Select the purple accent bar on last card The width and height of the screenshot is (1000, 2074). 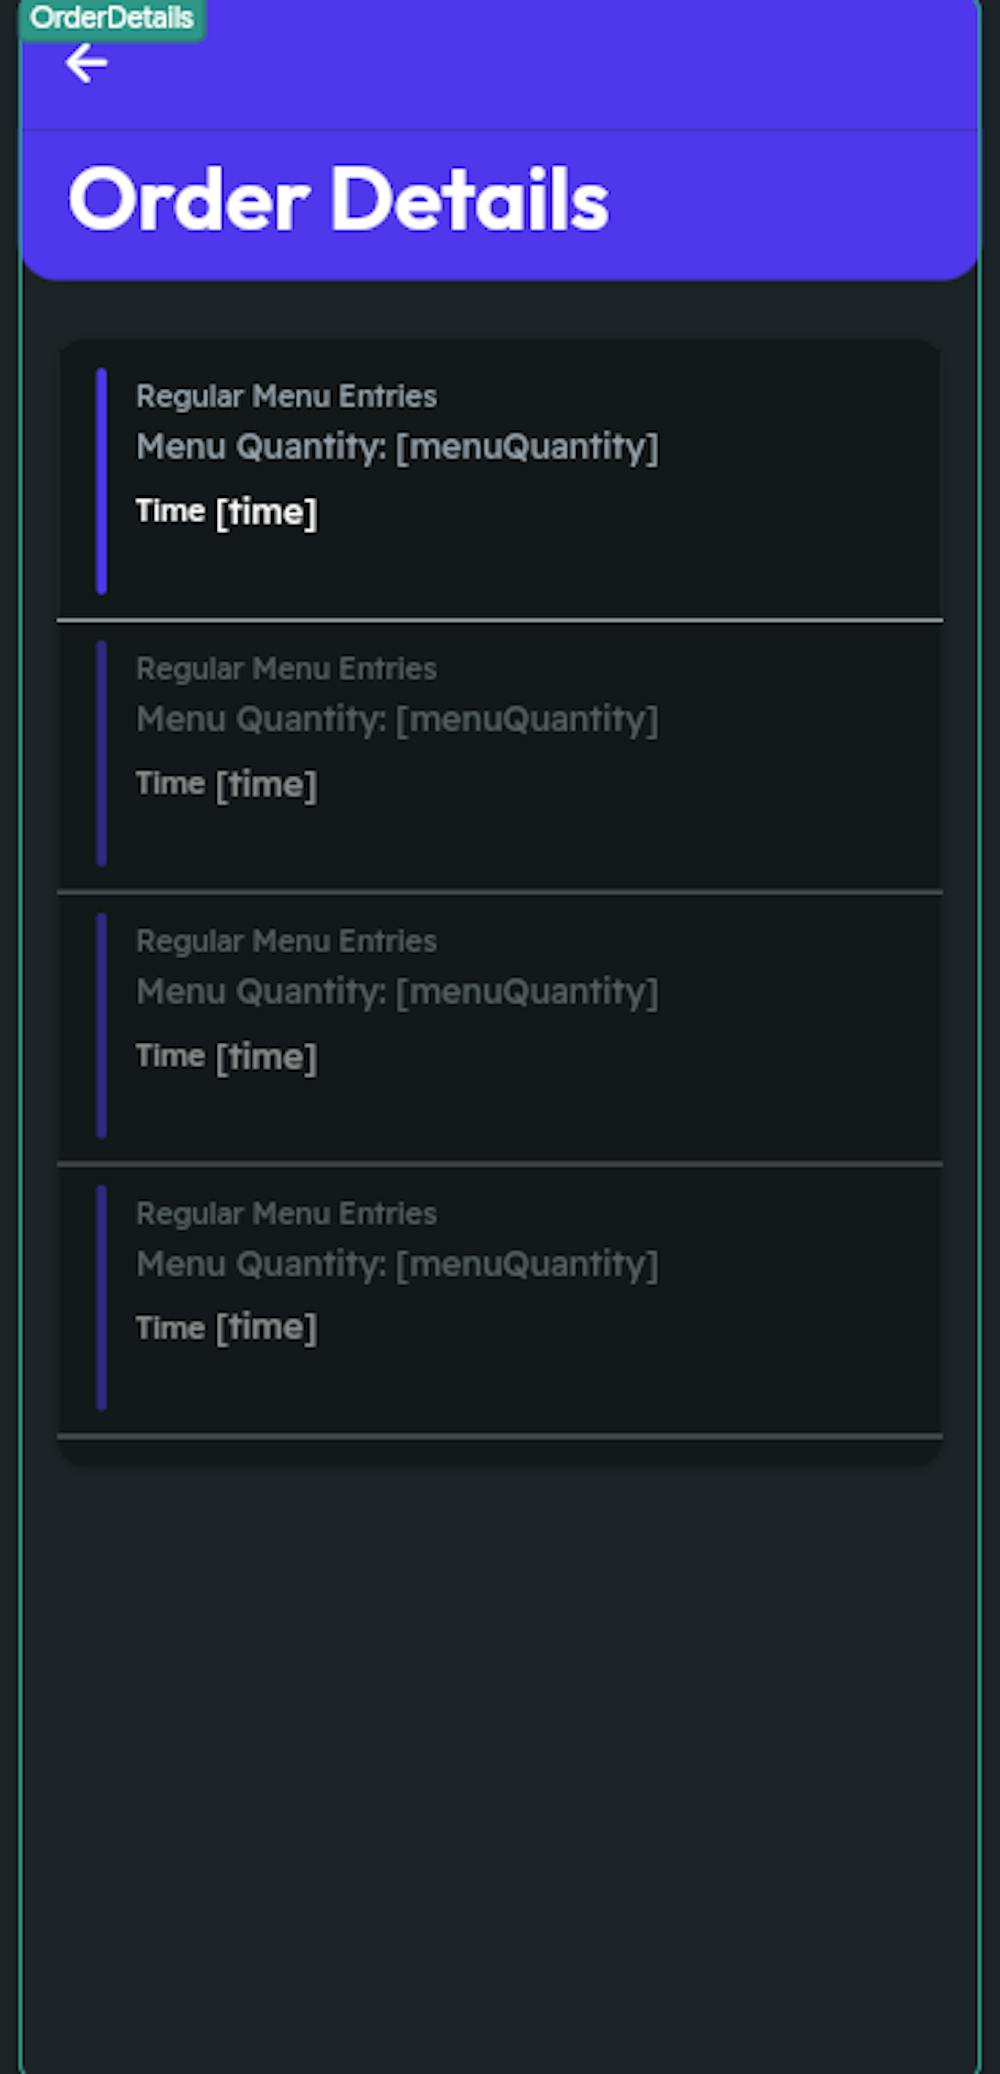click(101, 1295)
